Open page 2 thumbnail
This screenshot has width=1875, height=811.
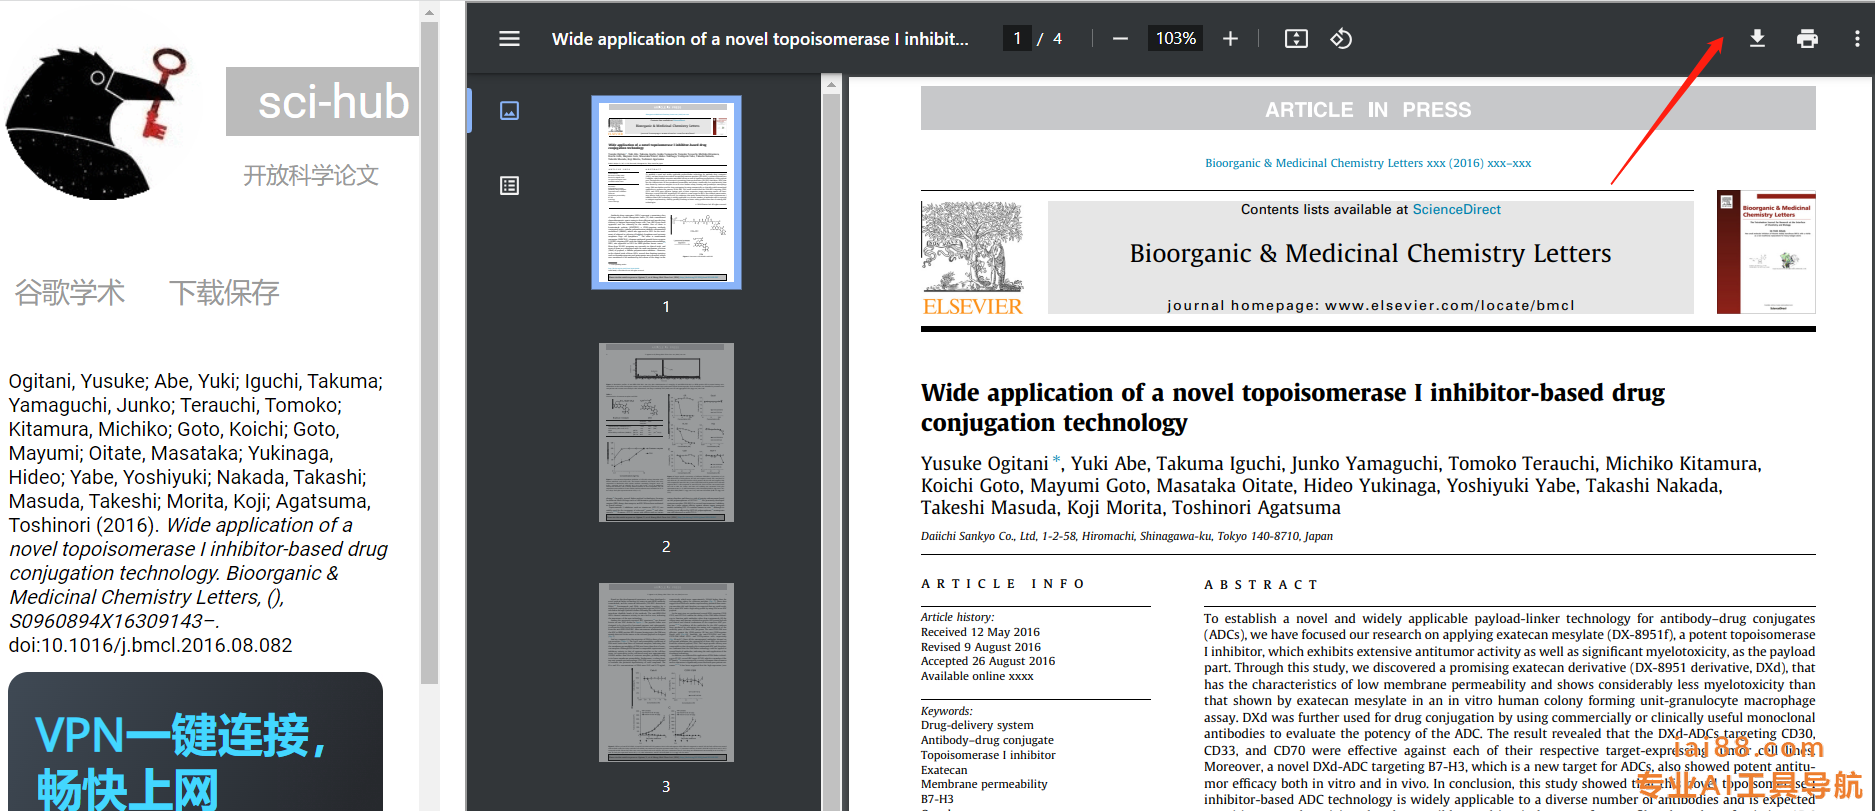(666, 432)
